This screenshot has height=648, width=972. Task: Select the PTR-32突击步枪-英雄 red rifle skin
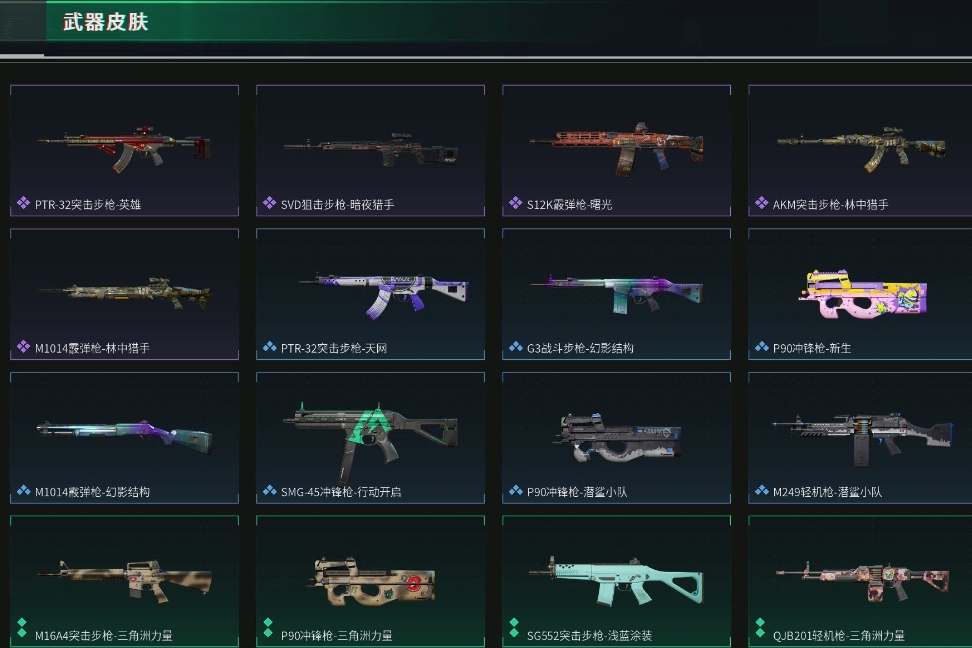tap(125, 151)
